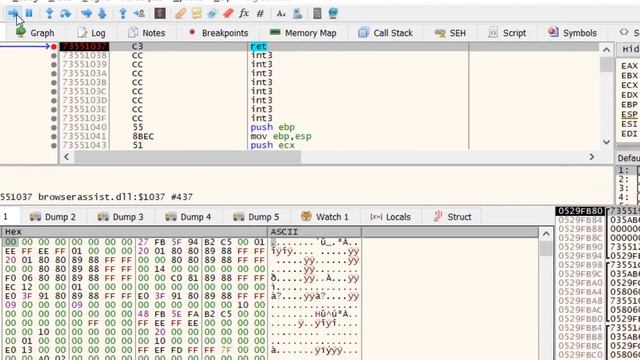
Task: Click the Trace Over icon
Action: 102,13
